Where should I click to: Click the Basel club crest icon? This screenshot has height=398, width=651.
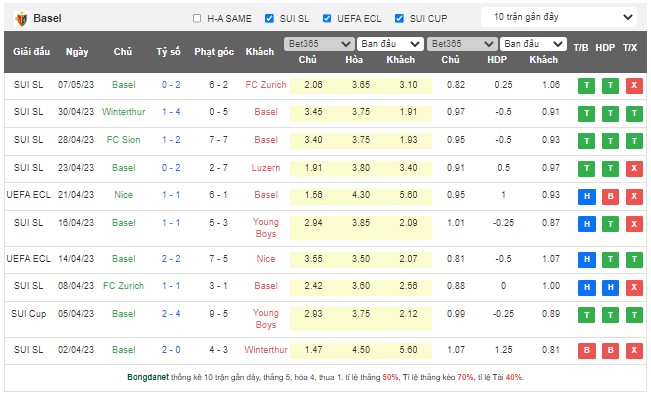coord(21,19)
